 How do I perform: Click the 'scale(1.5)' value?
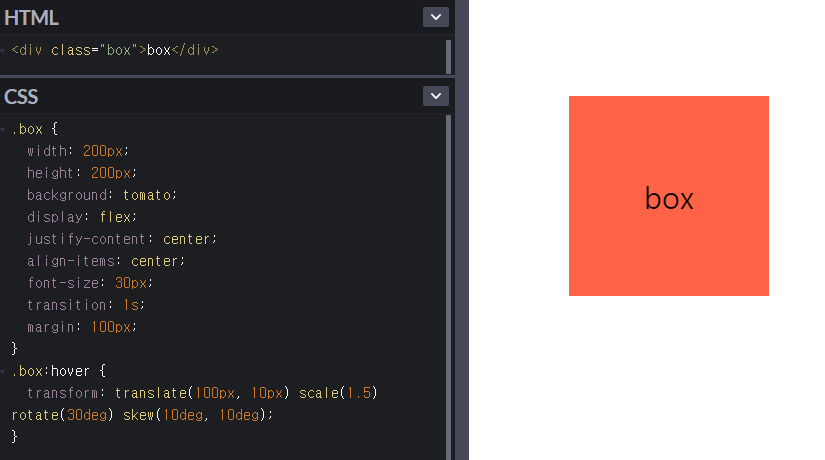338,393
